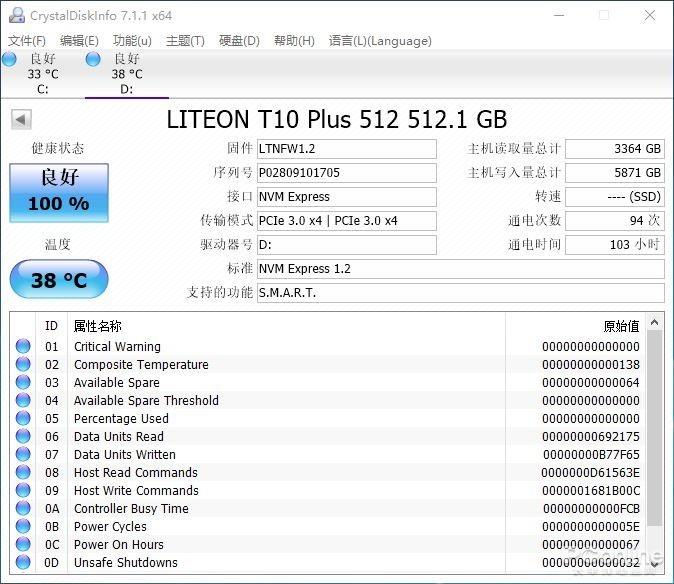Click the scrollbar up arrow in attribute list
The width and height of the screenshot is (674, 584).
654,322
